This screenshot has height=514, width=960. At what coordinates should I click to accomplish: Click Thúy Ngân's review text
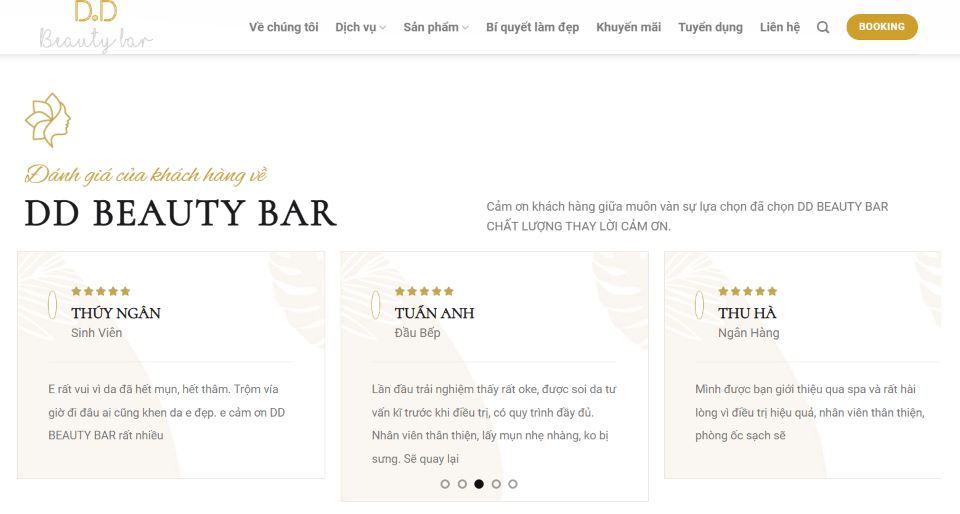coord(167,412)
